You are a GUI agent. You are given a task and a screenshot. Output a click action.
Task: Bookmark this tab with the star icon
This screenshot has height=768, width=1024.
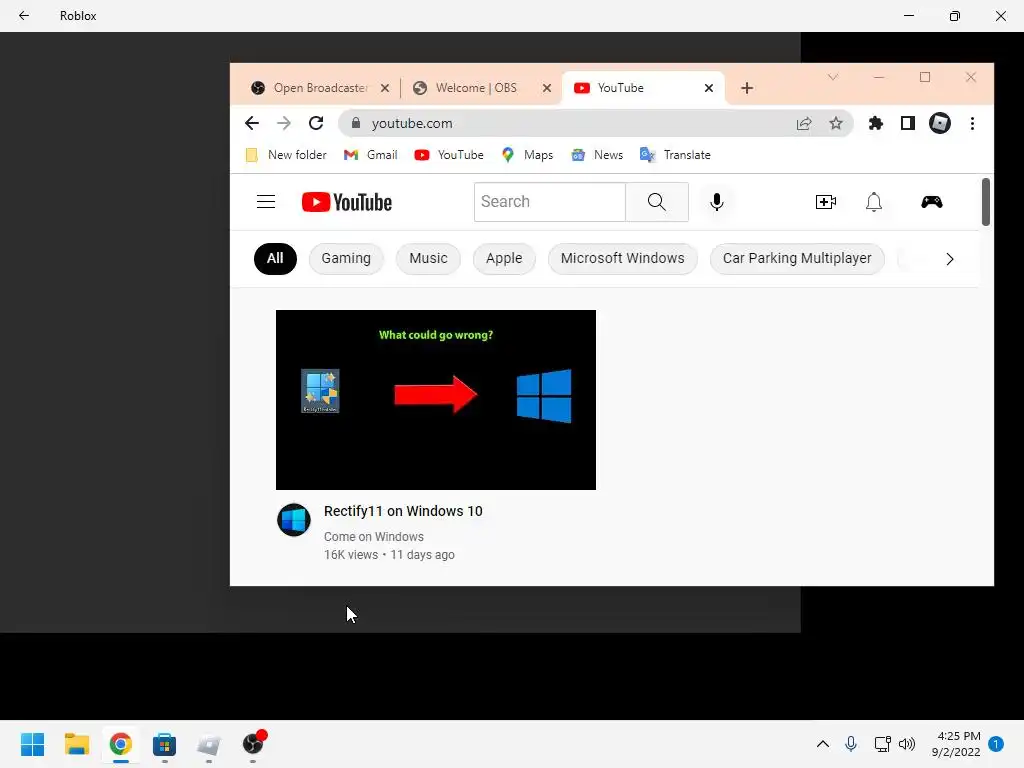click(836, 123)
